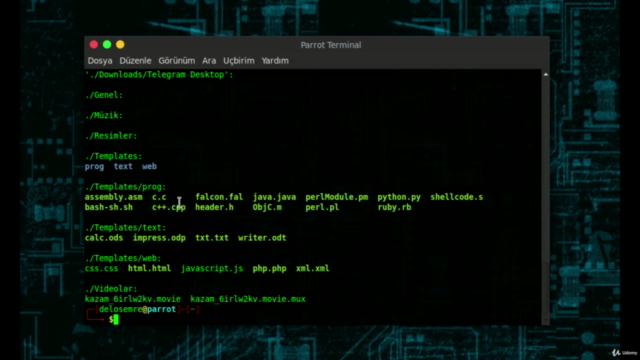Click python.py file name
The height and width of the screenshot is (360, 640).
point(399,197)
